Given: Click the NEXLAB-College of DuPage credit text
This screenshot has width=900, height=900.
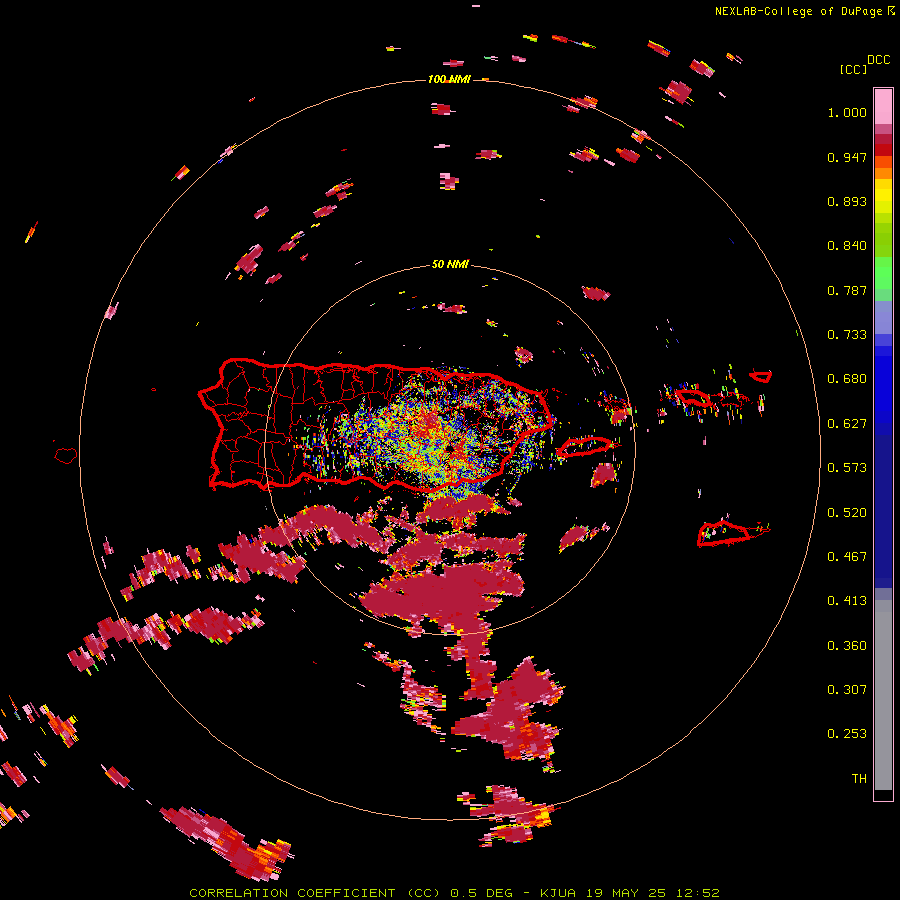Looking at the screenshot, I should (798, 11).
